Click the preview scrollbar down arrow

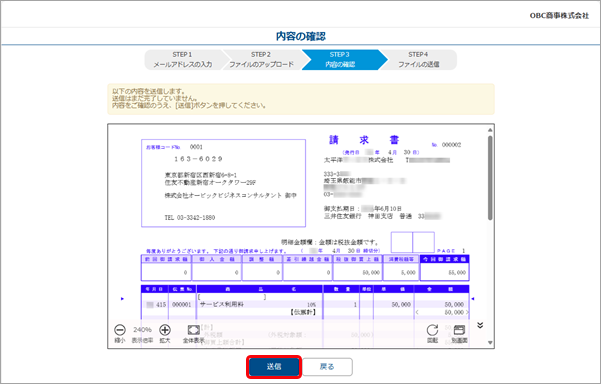coord(490,343)
